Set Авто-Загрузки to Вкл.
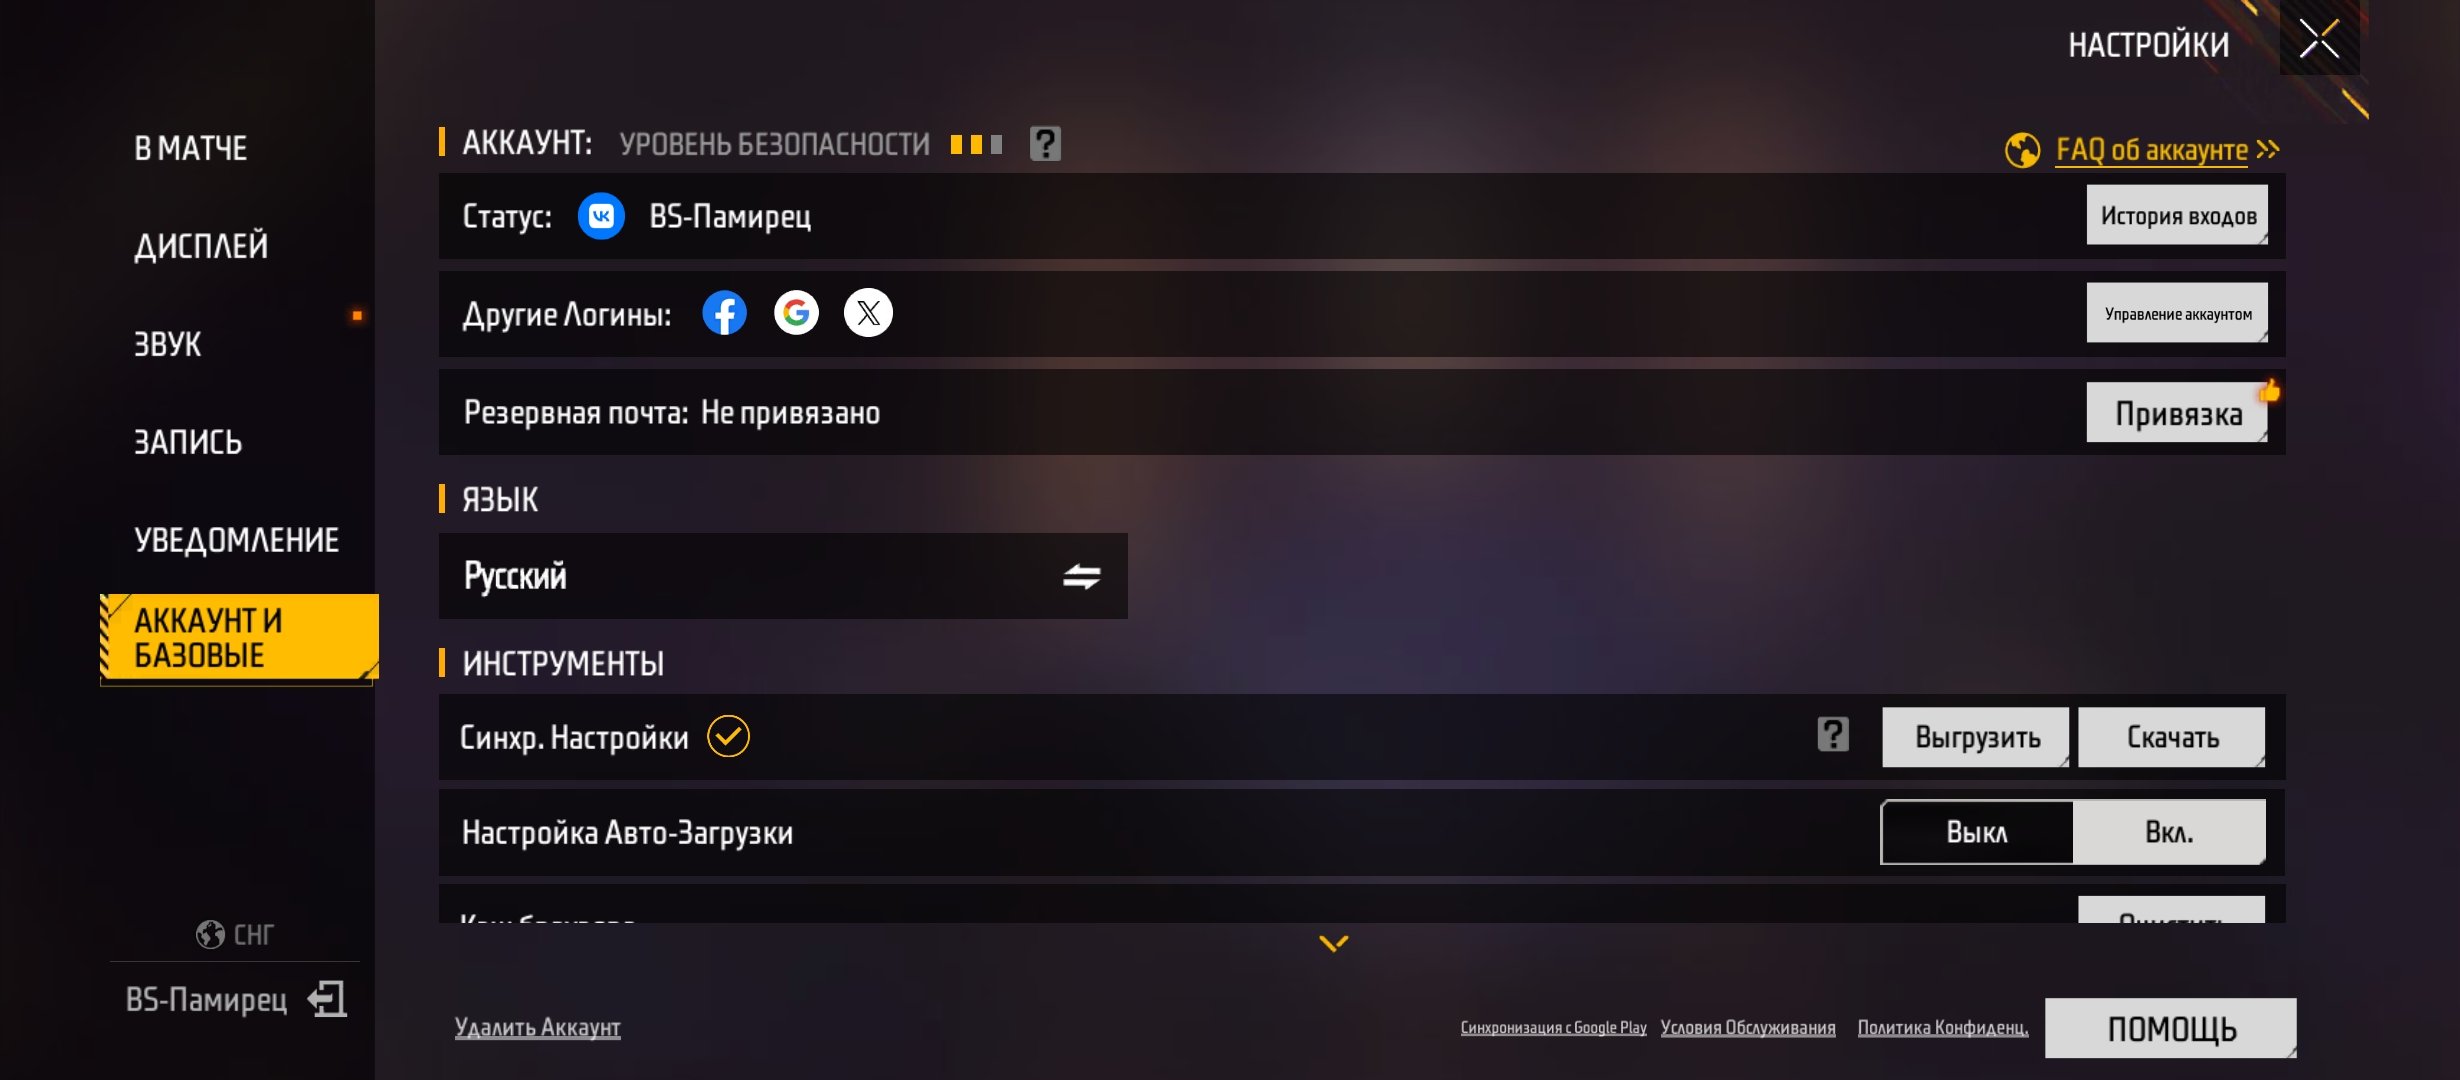 coord(2169,832)
